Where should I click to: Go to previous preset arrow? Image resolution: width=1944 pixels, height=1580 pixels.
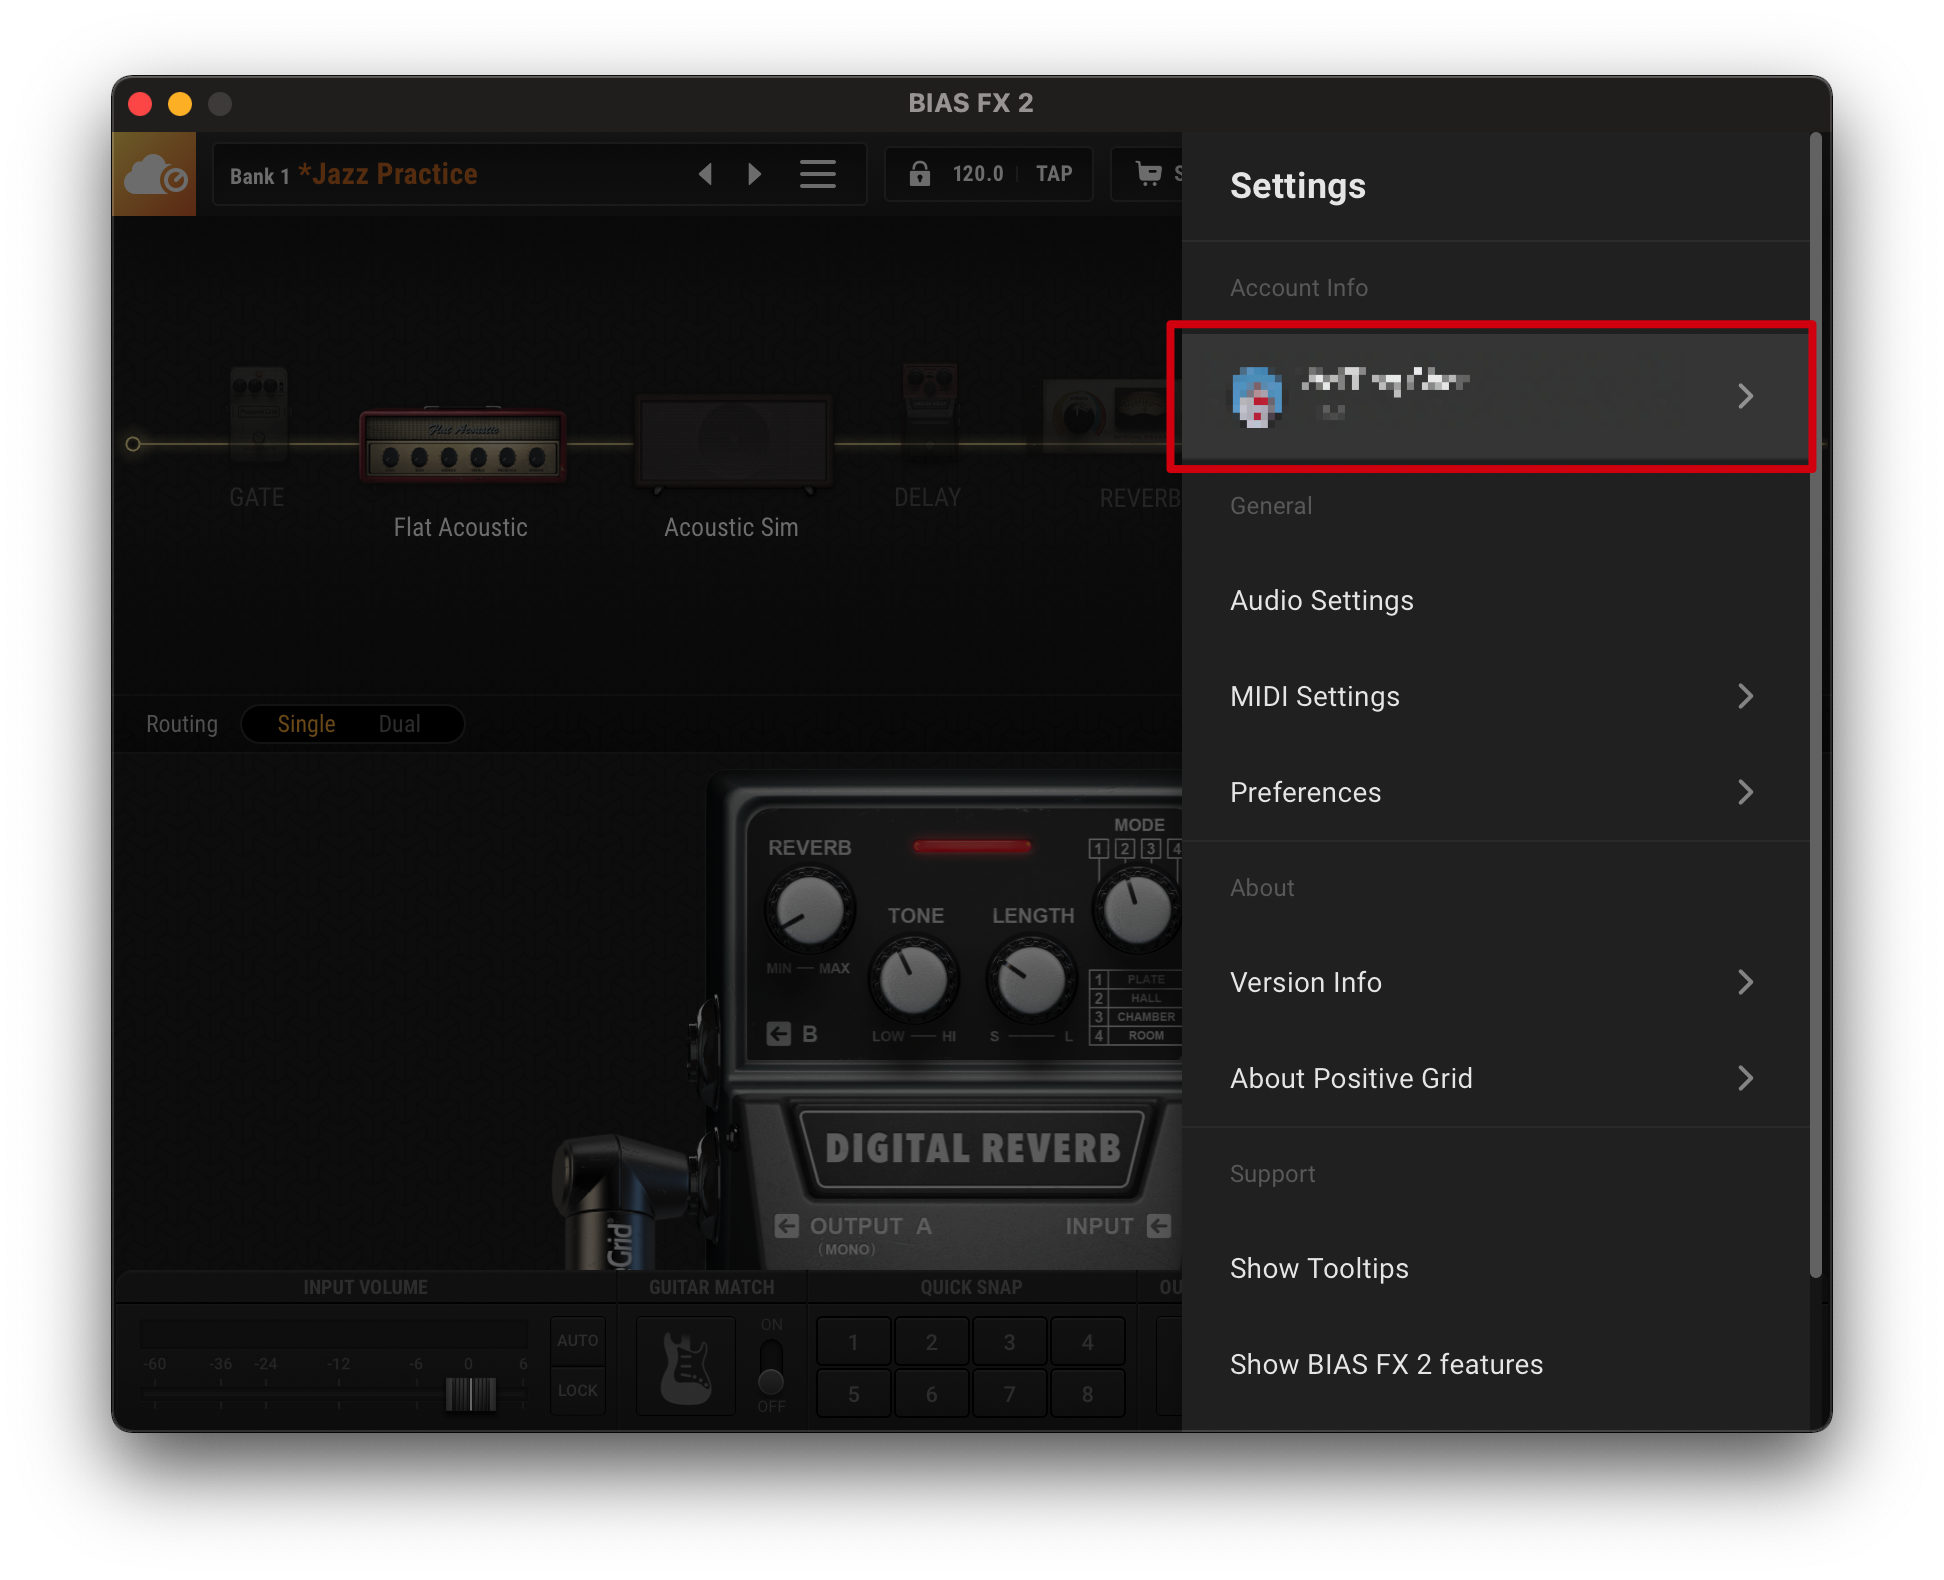(x=705, y=174)
